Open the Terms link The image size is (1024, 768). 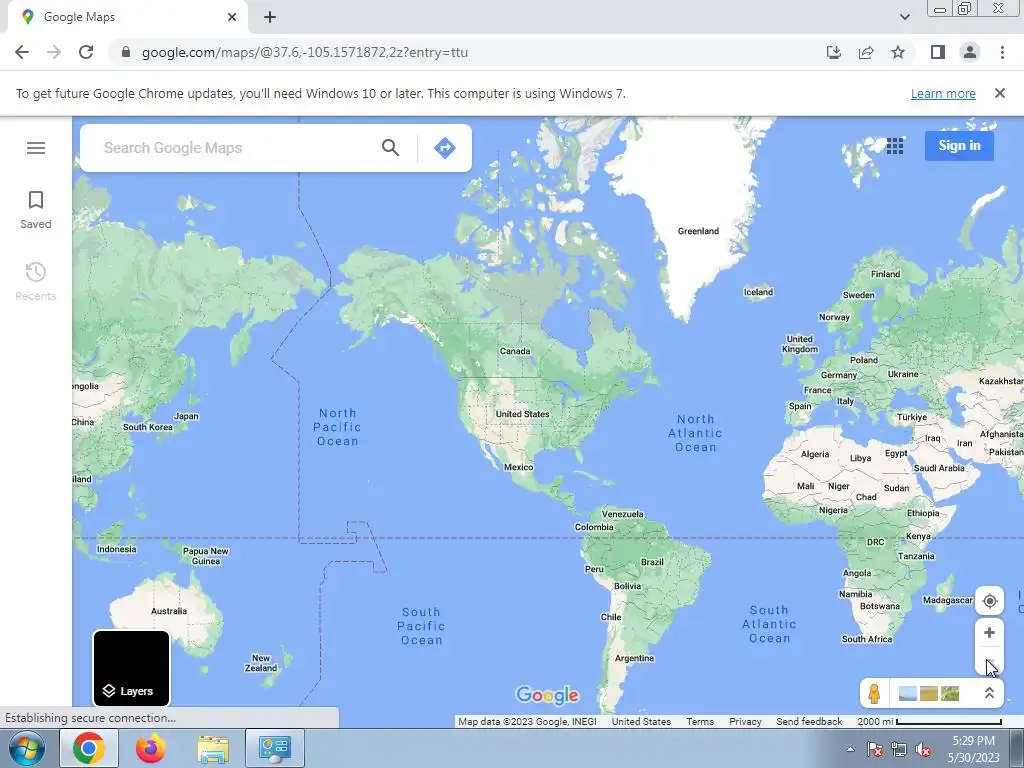click(x=699, y=722)
